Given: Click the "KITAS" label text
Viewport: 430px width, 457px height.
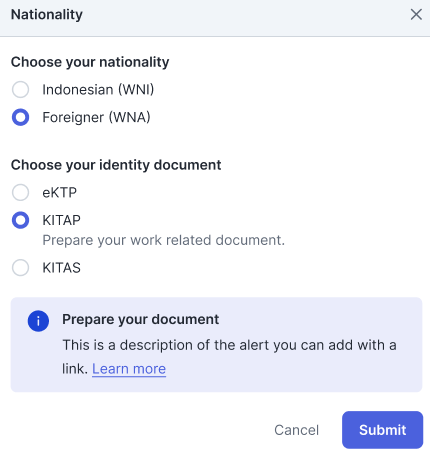Looking at the screenshot, I should pos(61,268).
